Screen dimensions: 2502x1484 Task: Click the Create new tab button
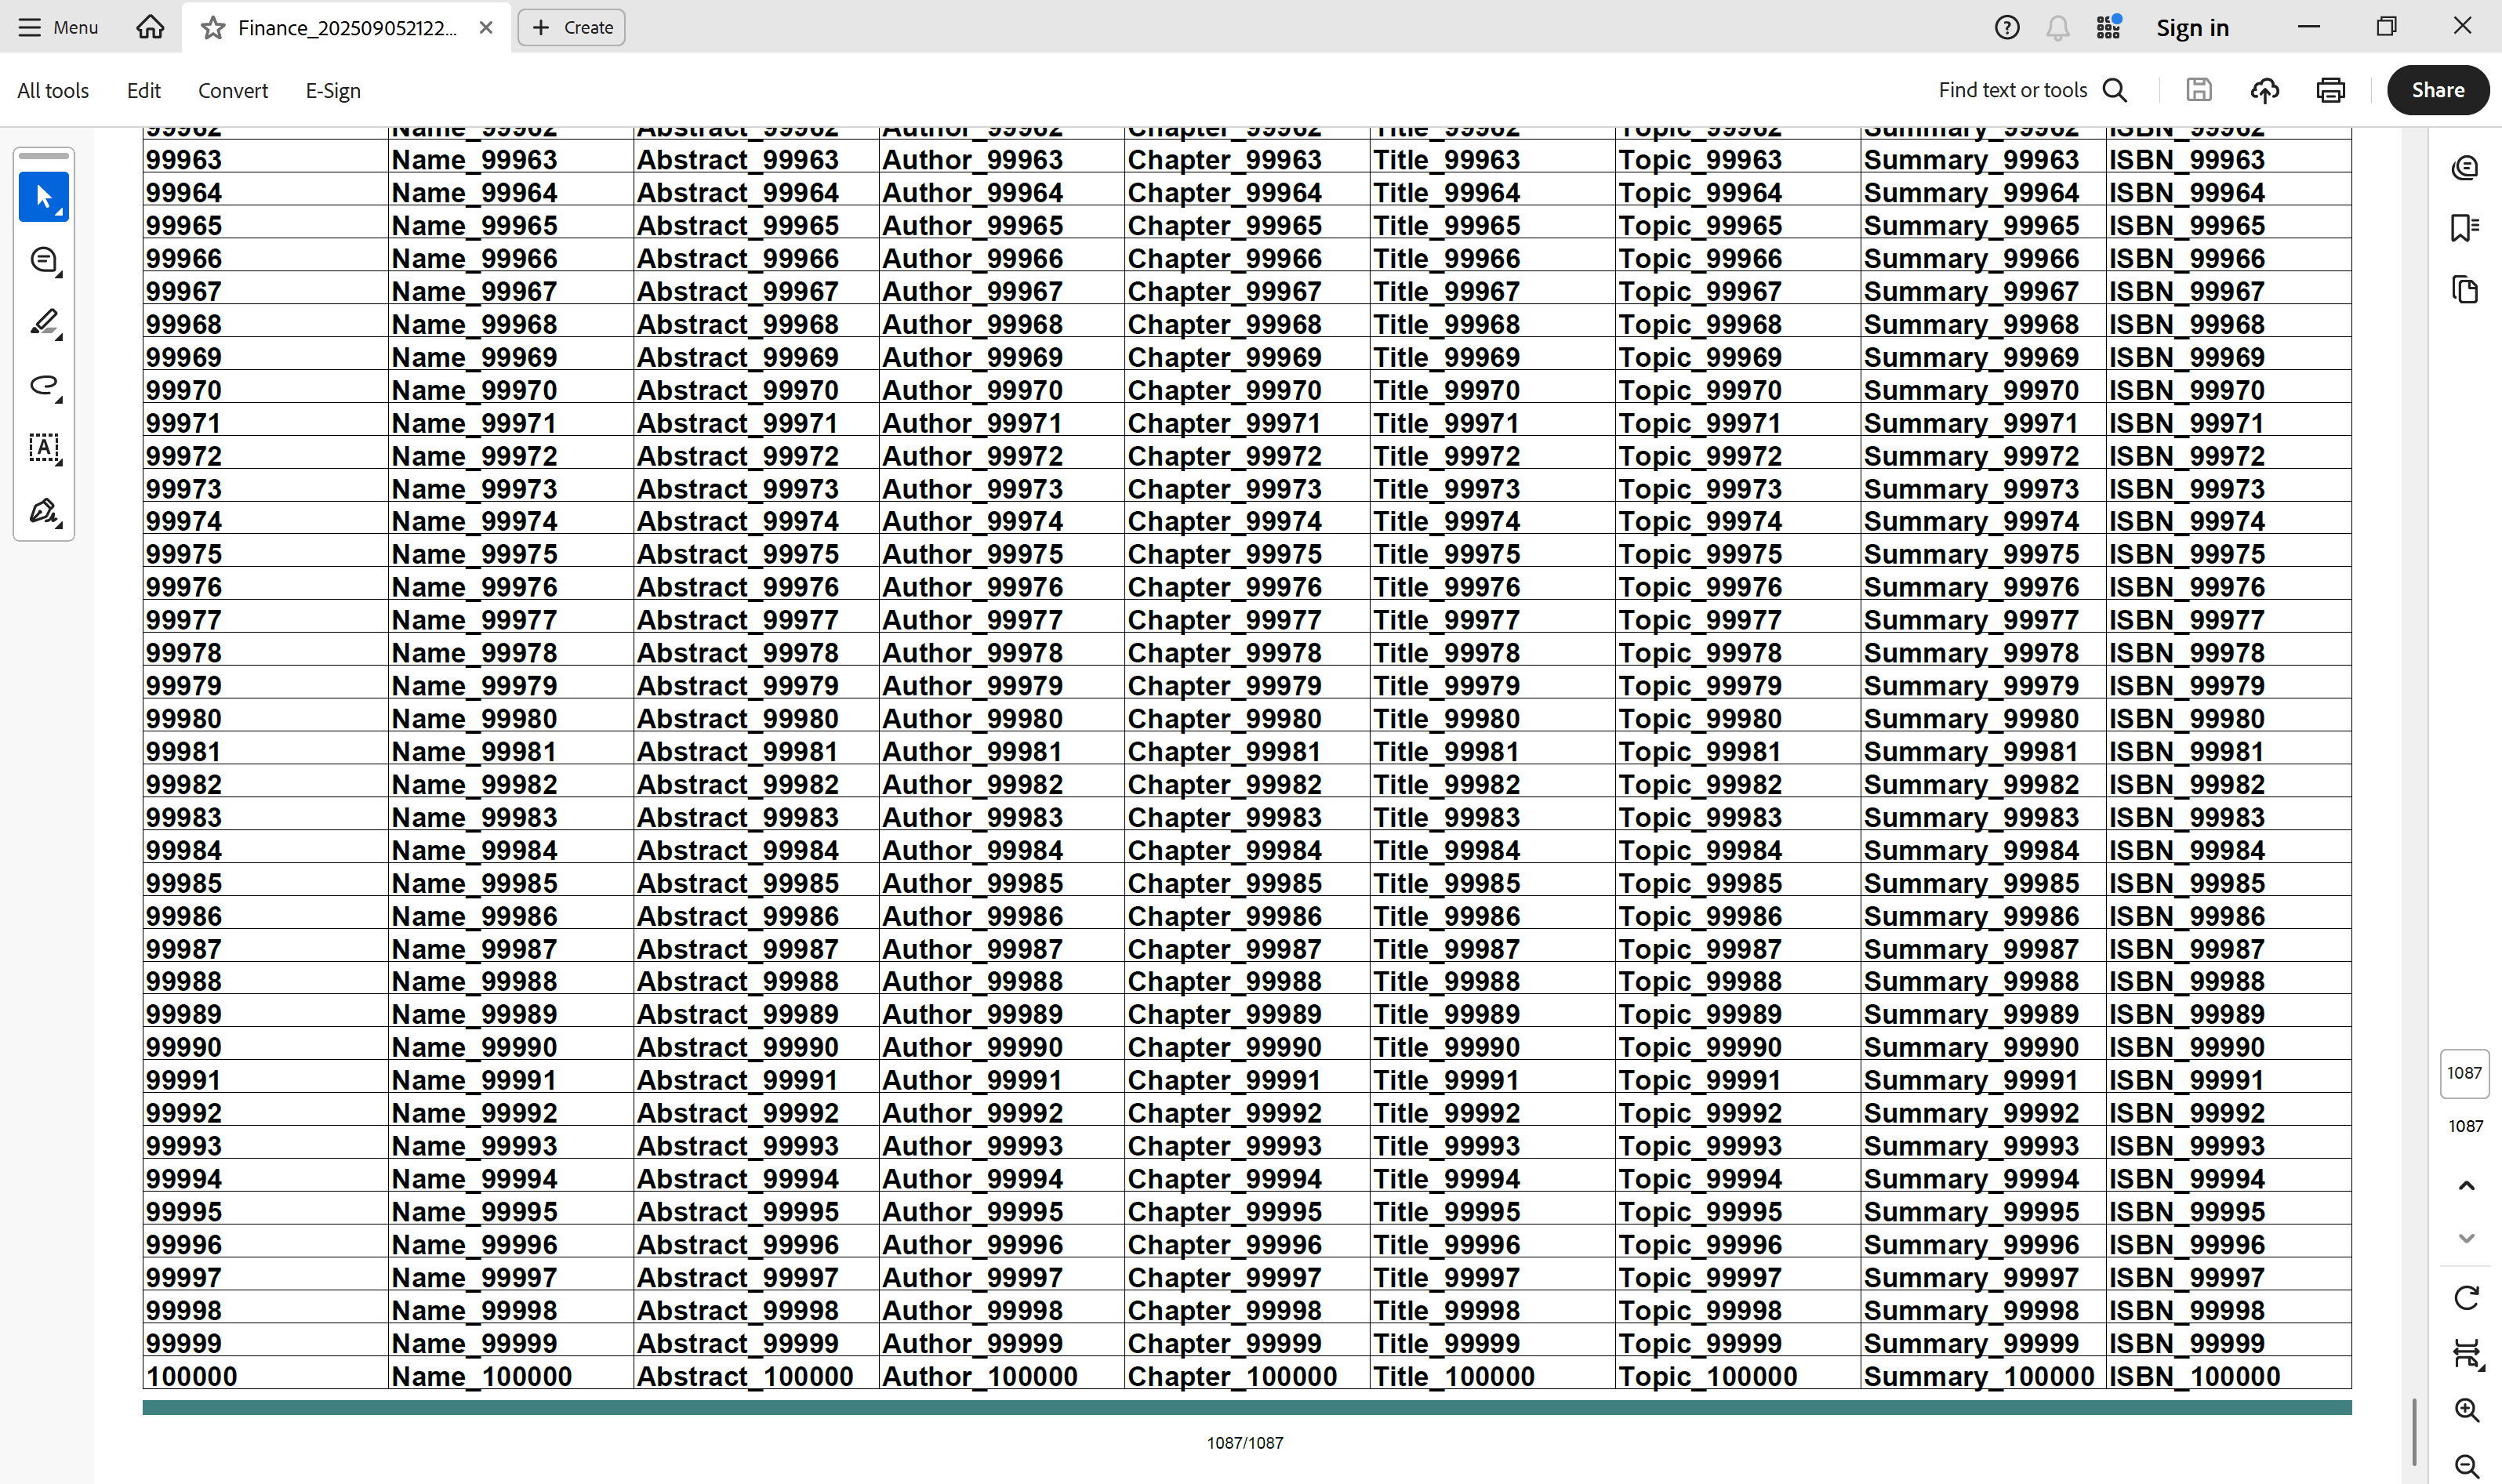coord(571,27)
